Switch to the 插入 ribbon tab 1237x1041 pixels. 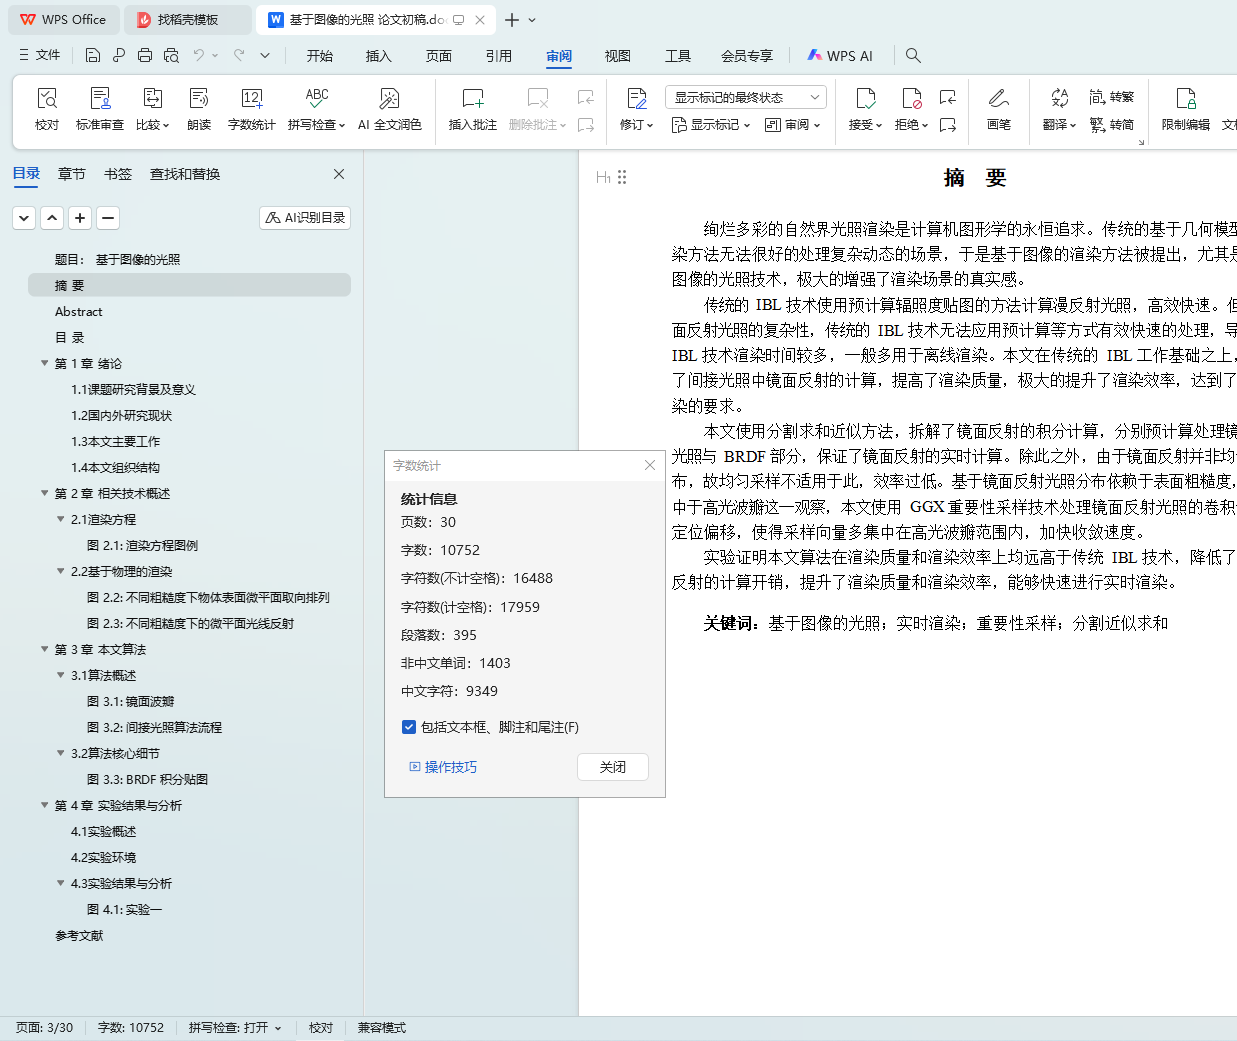click(x=379, y=56)
